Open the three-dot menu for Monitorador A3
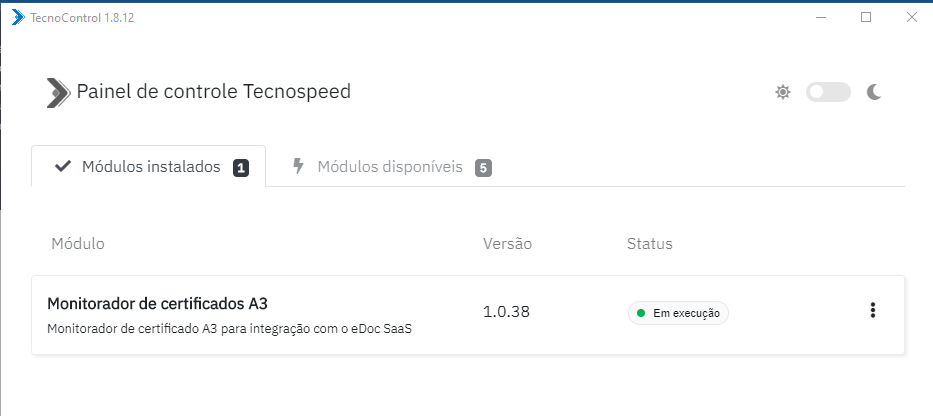 (873, 310)
